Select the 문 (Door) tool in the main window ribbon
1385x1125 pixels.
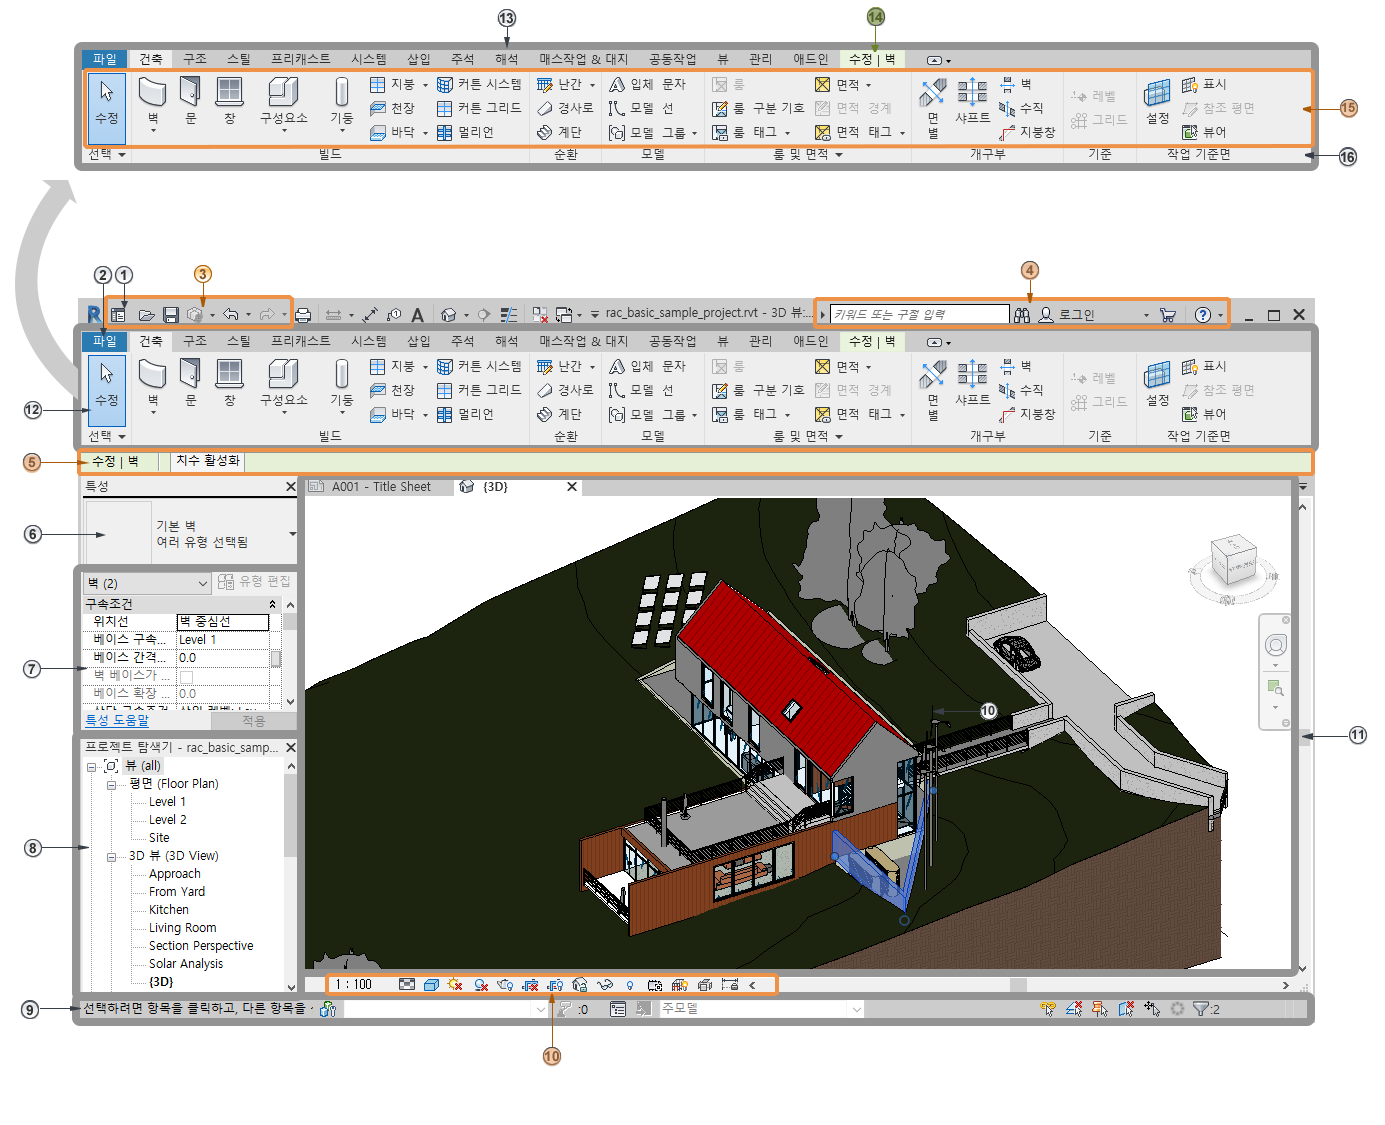pyautogui.click(x=190, y=383)
